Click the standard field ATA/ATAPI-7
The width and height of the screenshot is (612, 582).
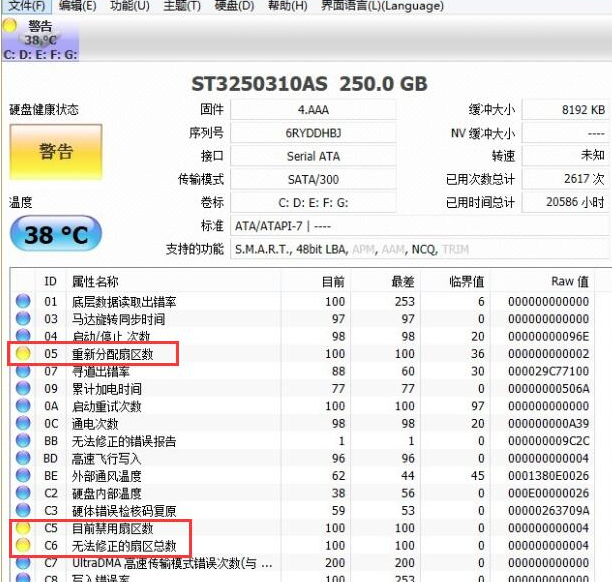coord(420,226)
